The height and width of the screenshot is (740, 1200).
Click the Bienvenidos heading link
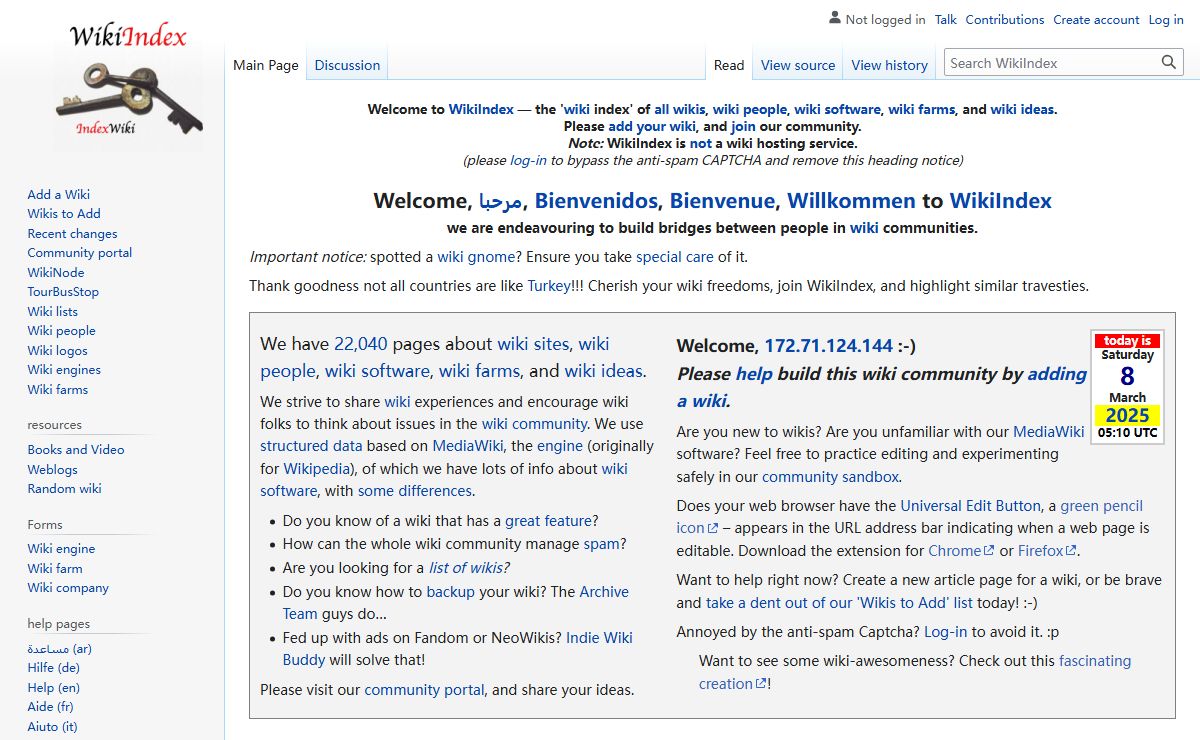(x=596, y=200)
